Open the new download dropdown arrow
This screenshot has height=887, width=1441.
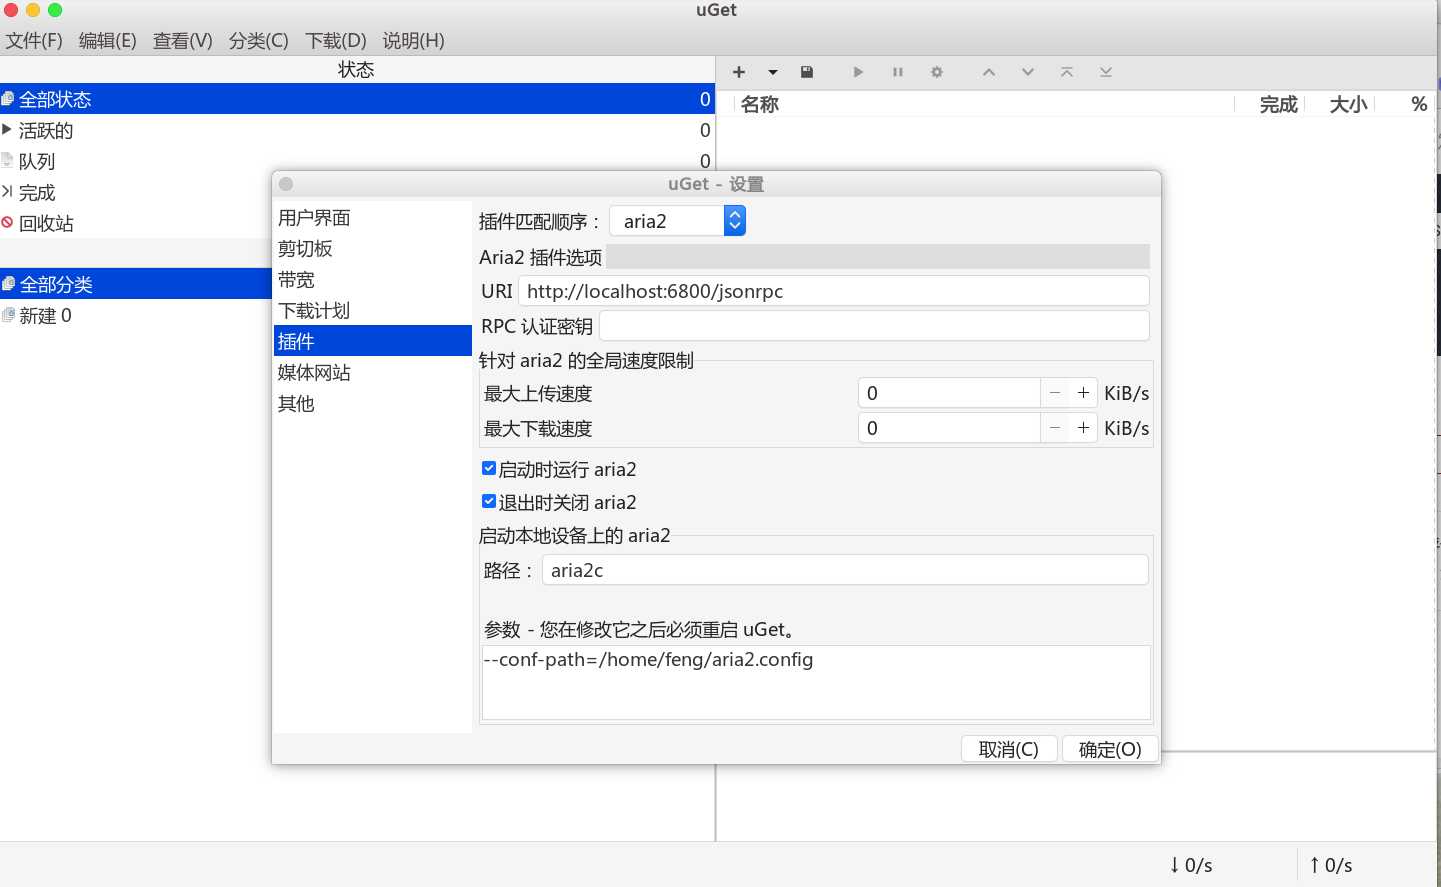(x=773, y=72)
